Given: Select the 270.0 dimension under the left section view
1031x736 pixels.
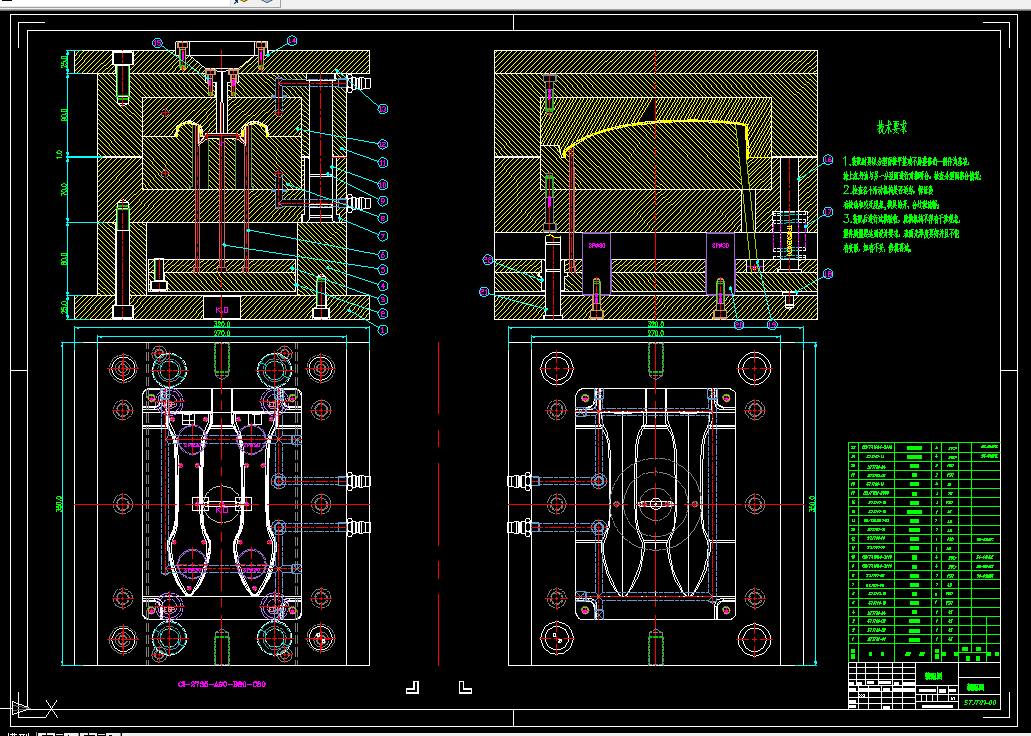Looking at the screenshot, I should click(222, 333).
